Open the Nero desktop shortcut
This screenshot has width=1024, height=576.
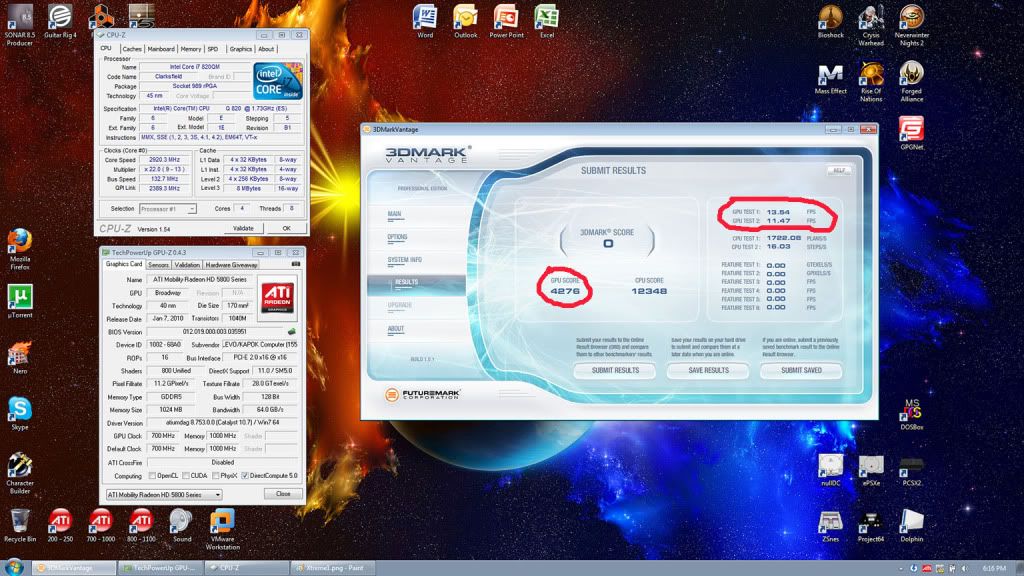(x=20, y=358)
